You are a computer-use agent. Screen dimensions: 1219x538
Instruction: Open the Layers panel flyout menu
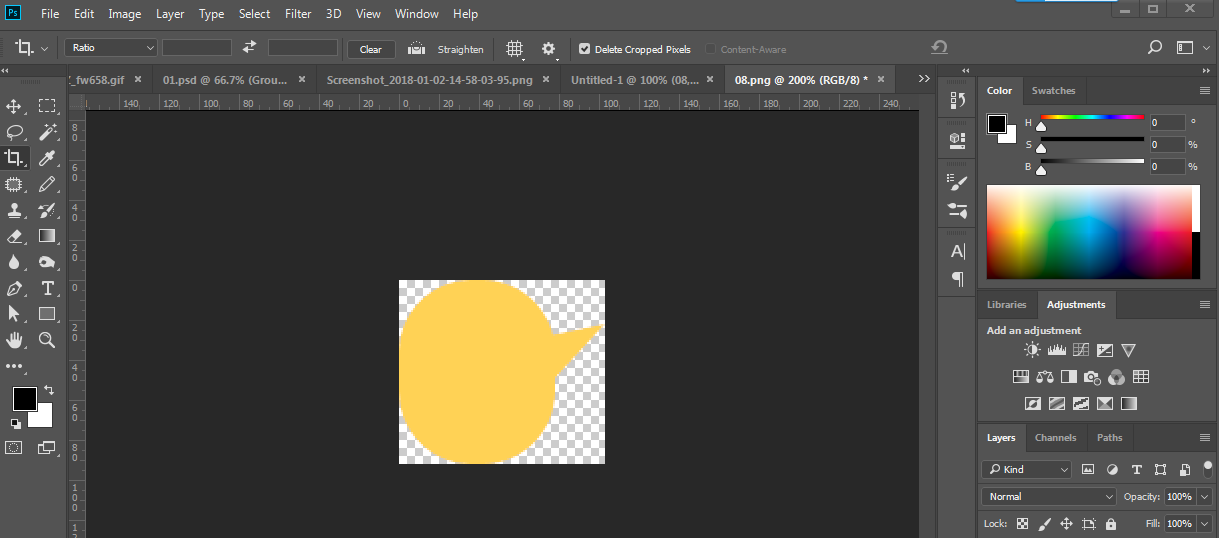1205,437
